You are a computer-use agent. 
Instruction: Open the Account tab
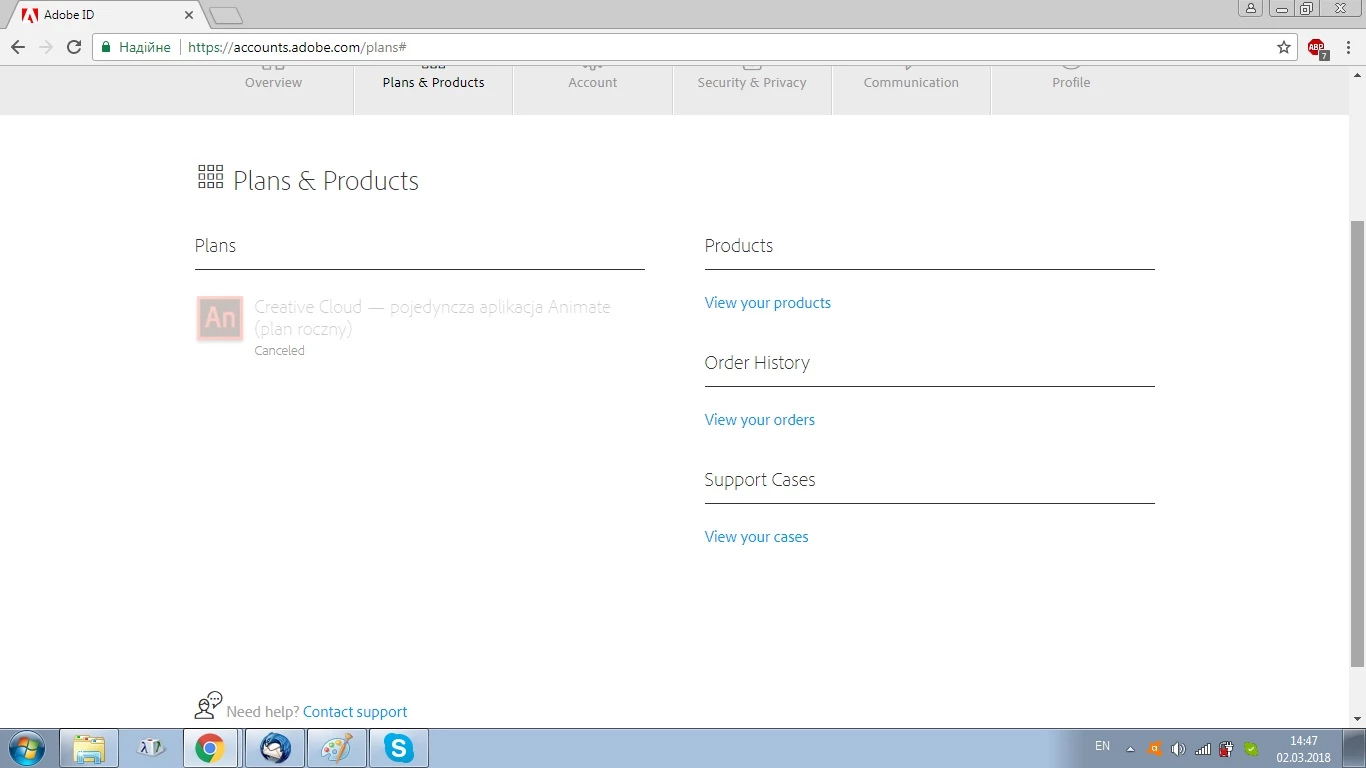pyautogui.click(x=593, y=82)
